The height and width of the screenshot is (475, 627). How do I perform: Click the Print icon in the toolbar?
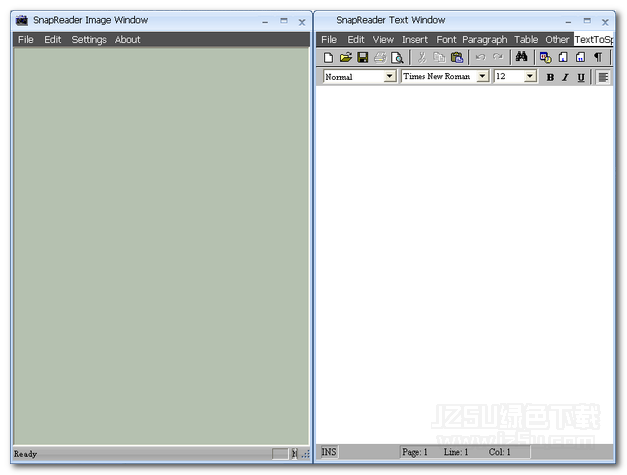(x=380, y=58)
